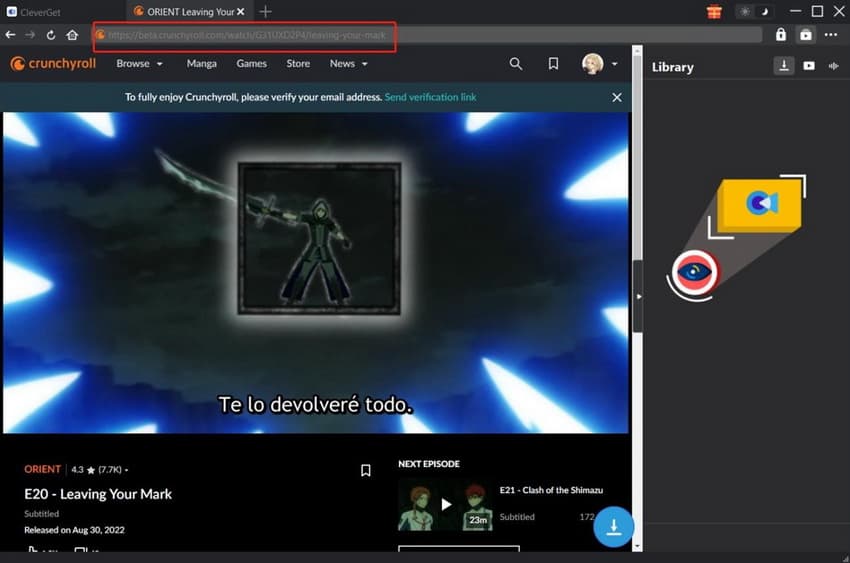Show the Library video tab

(808, 66)
